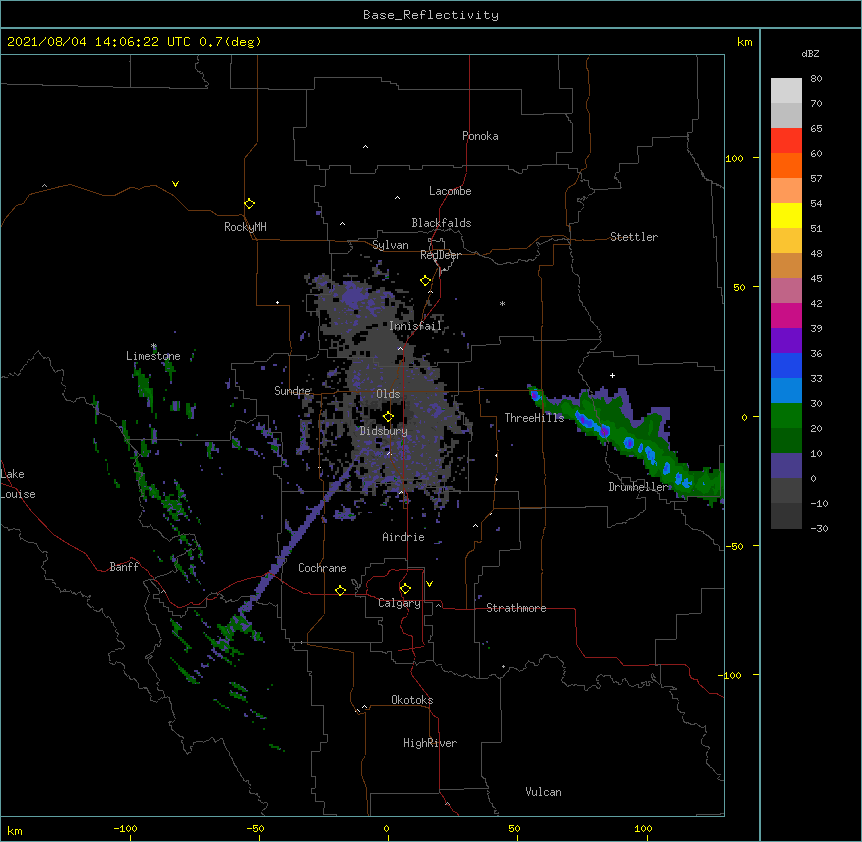862x842 pixels.
Task: Choose the light gray 70-80 dBZ swatch
Action: pos(786,91)
